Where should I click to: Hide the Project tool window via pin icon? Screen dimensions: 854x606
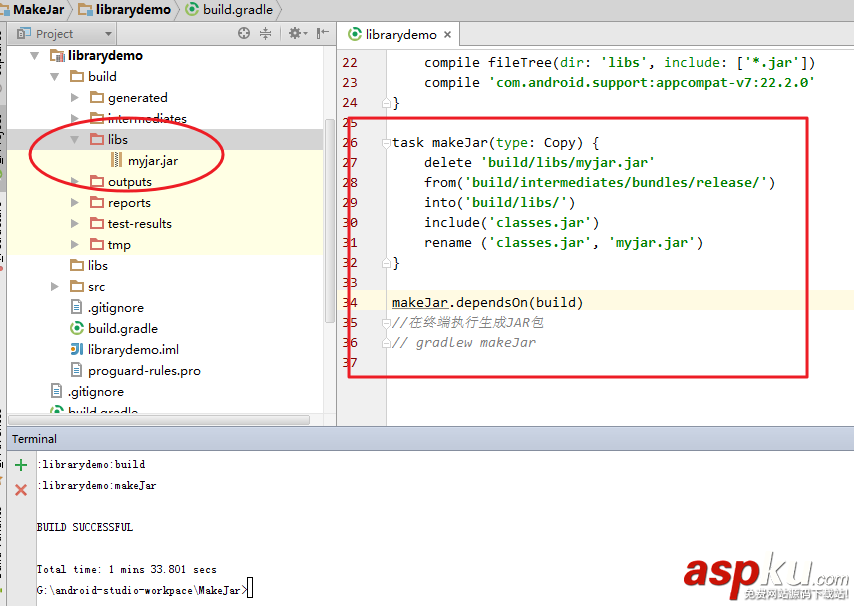tap(320, 33)
